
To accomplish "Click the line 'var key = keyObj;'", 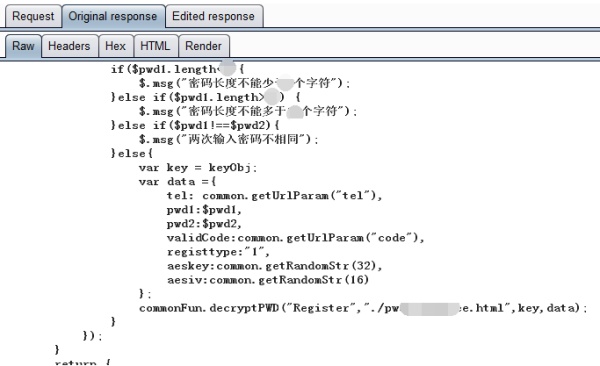I will (x=198, y=168).
